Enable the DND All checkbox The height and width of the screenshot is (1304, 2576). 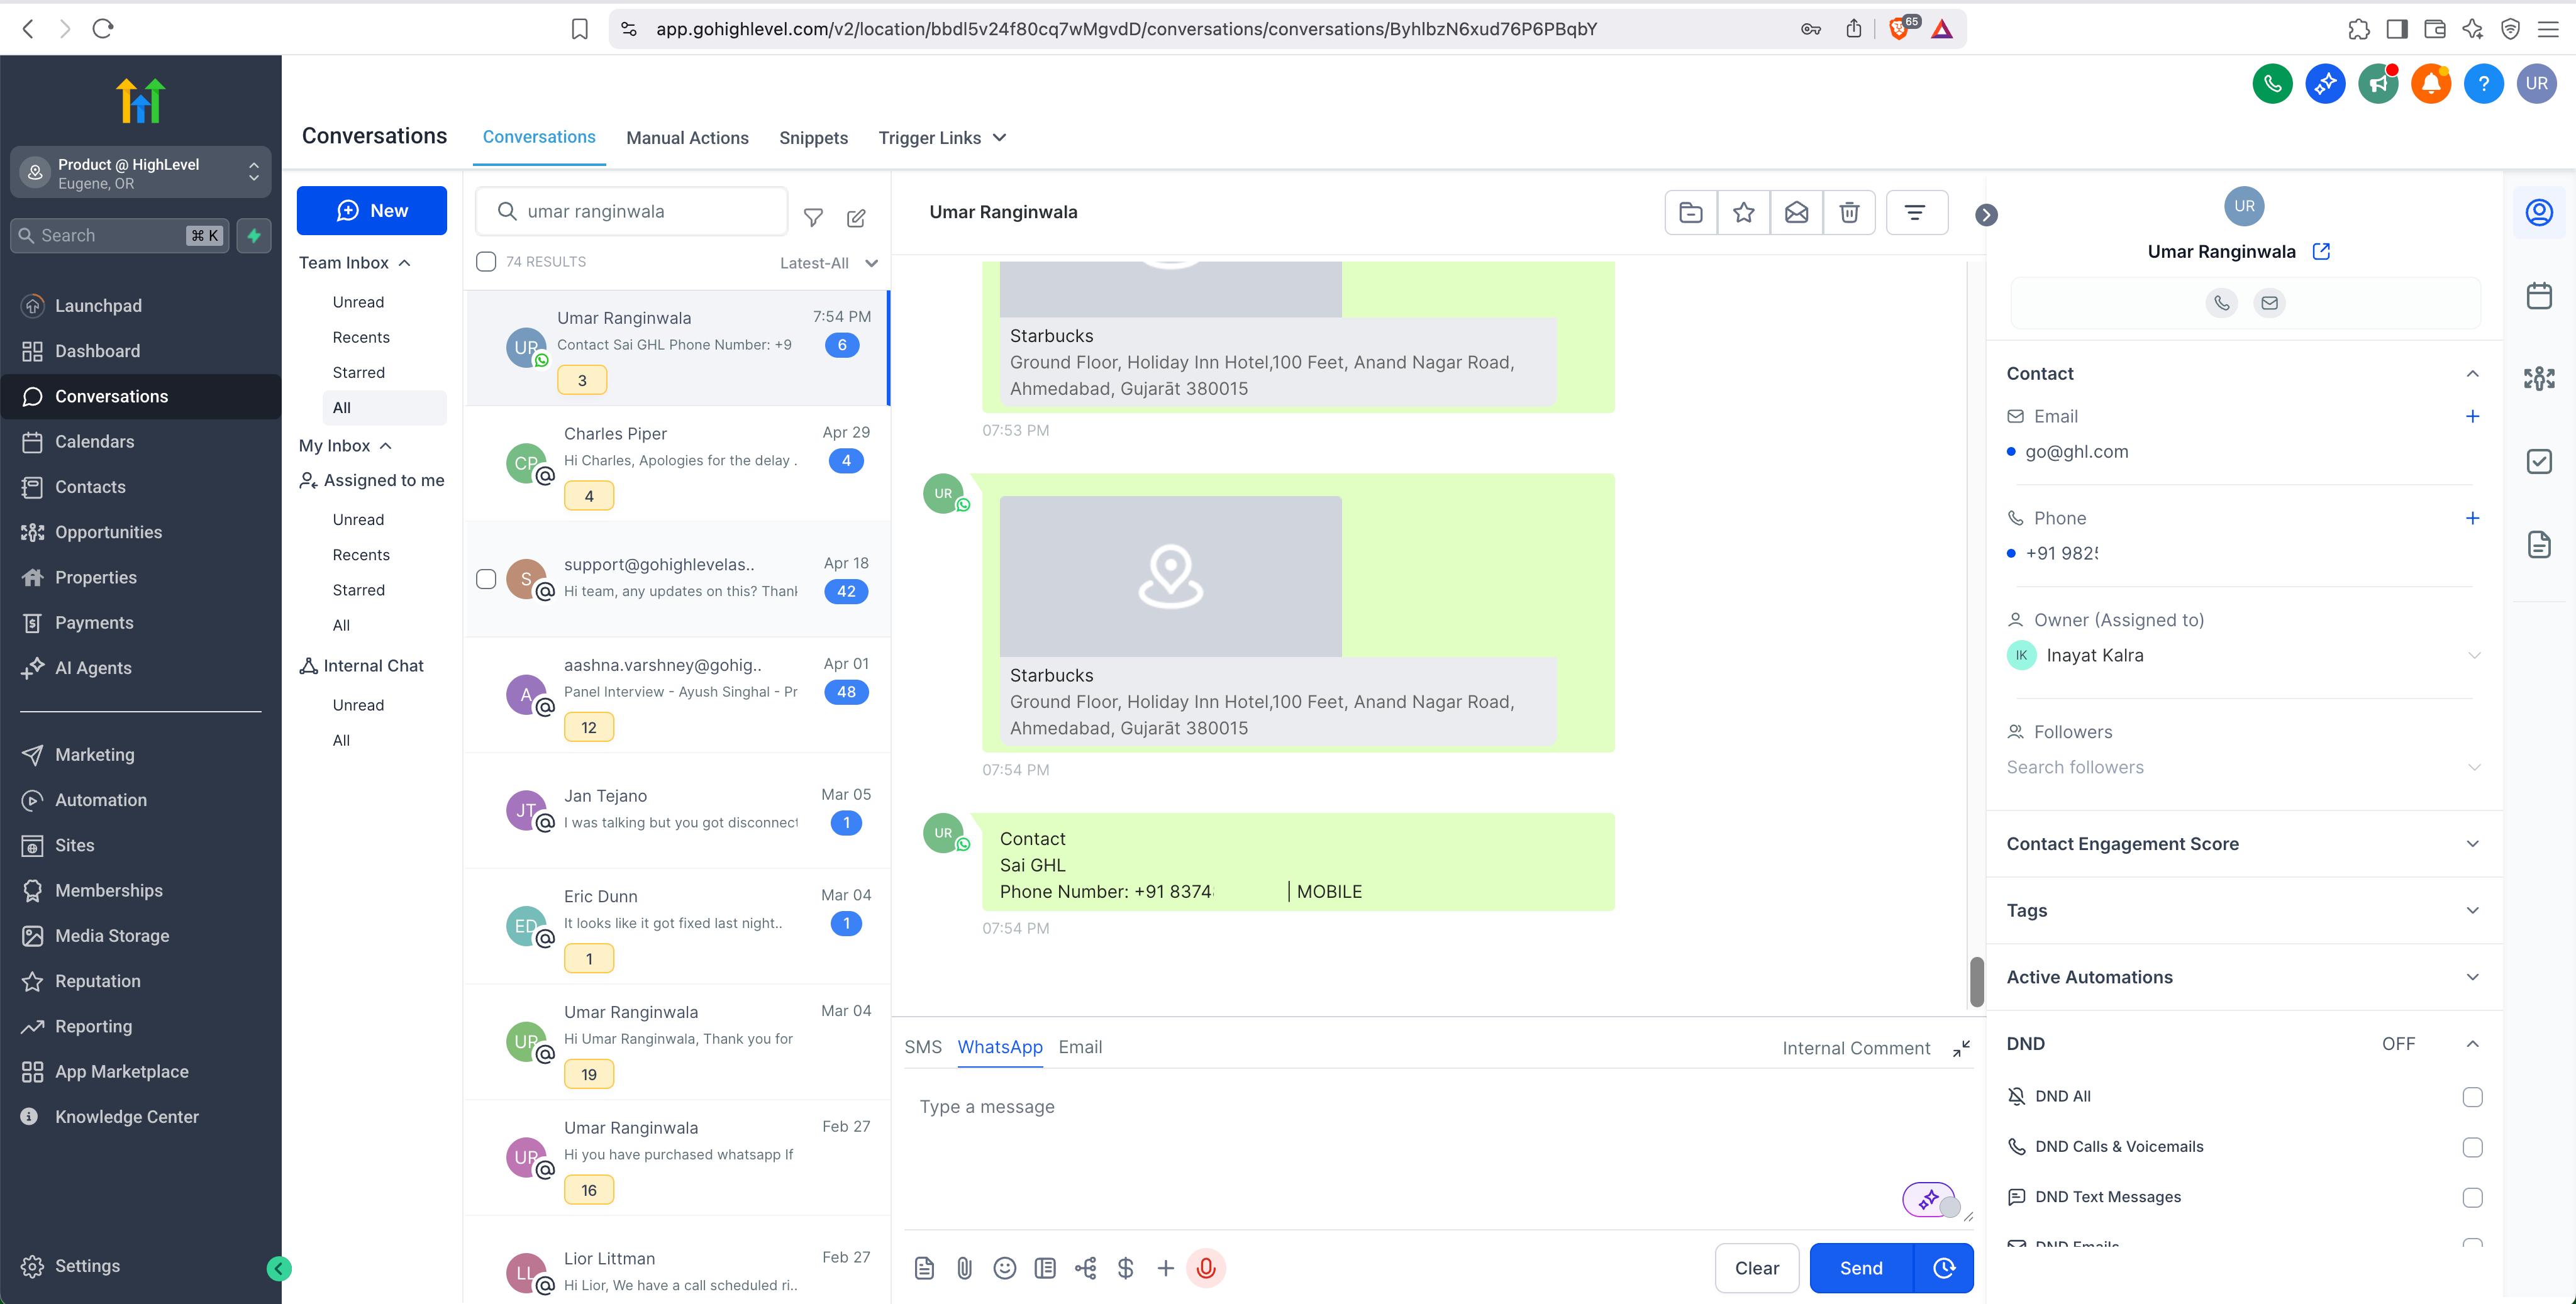(2472, 1096)
